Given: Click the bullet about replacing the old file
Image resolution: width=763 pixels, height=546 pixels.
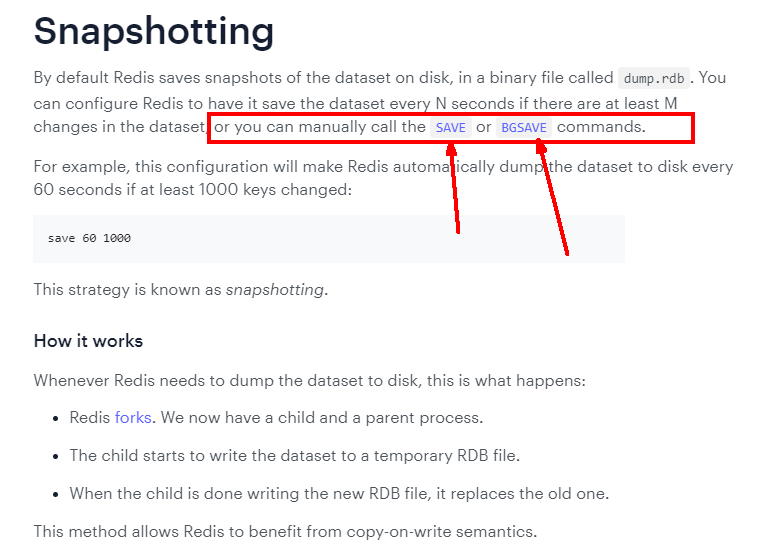Looking at the screenshot, I should (339, 493).
